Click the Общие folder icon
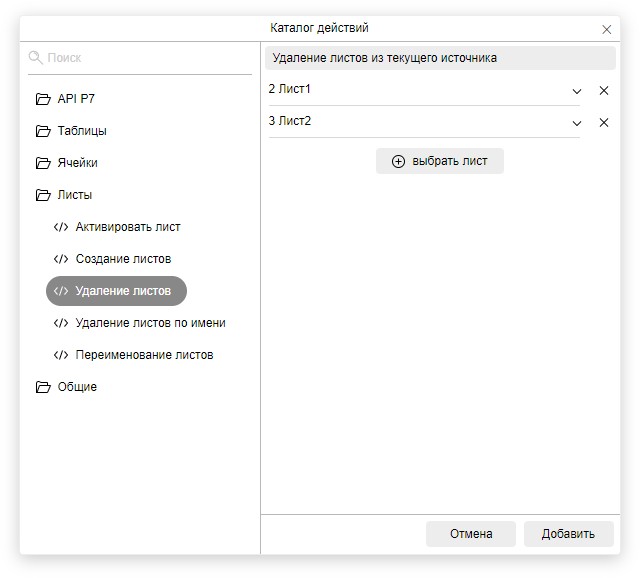This screenshot has height=578, width=640. [x=42, y=387]
